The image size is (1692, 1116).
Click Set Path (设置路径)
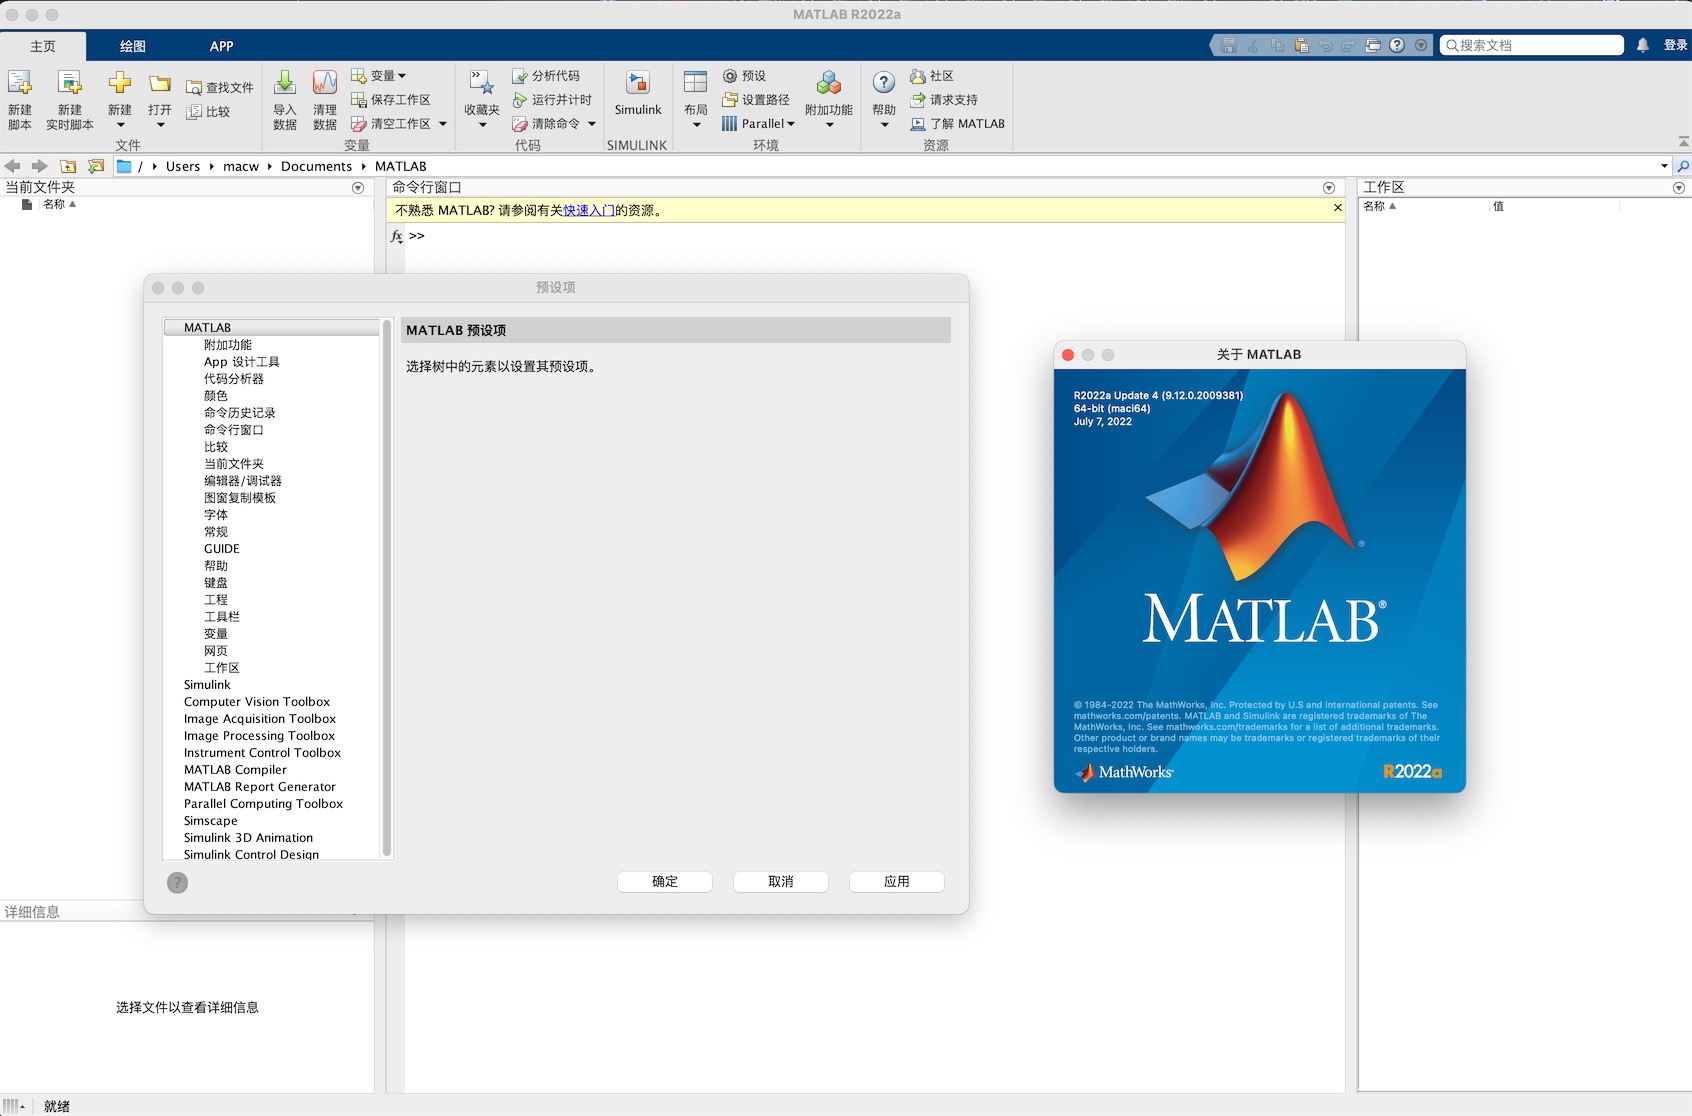click(x=756, y=100)
